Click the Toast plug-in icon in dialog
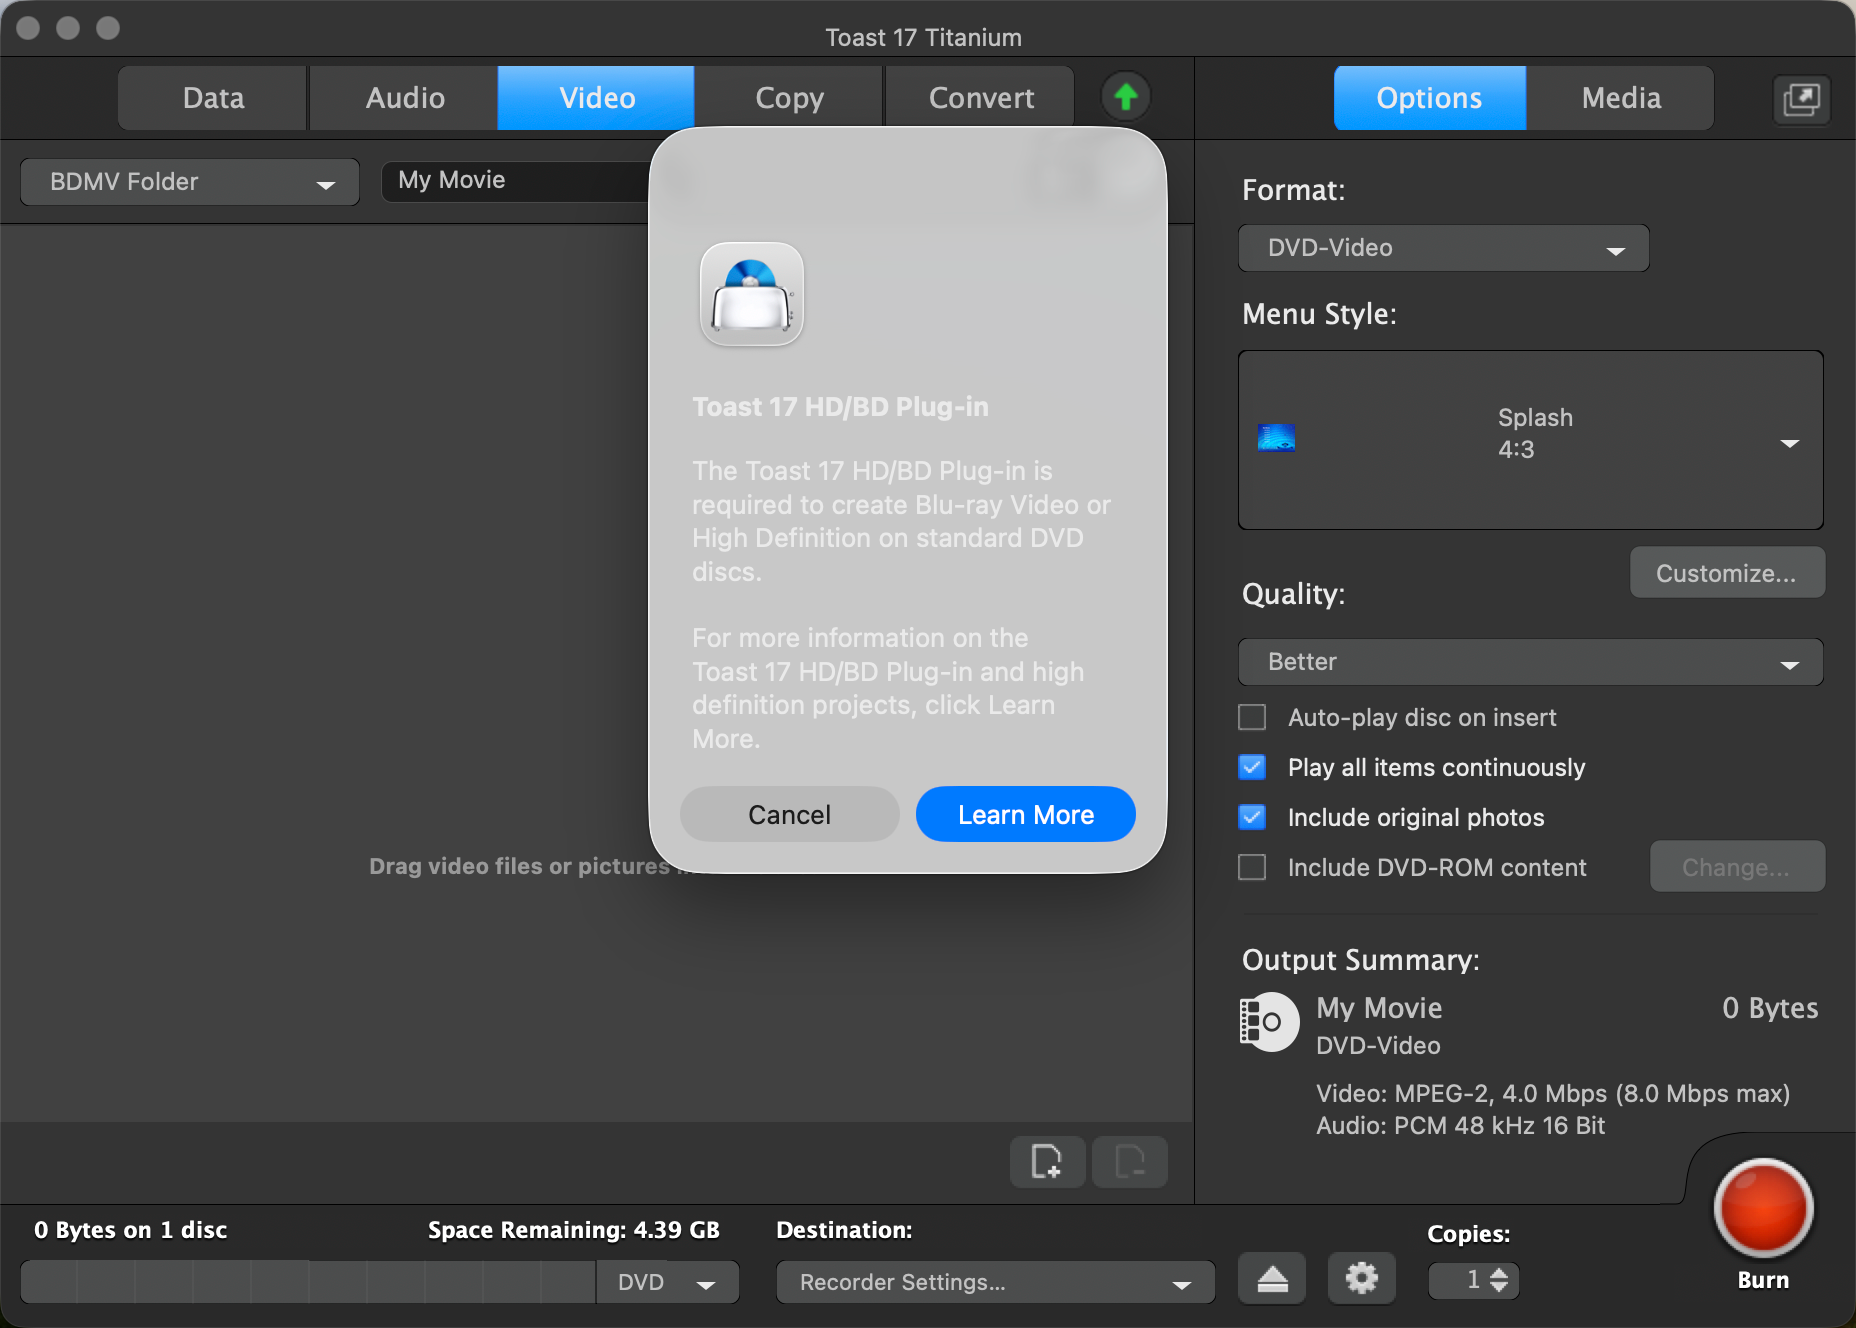The height and width of the screenshot is (1328, 1856). [x=752, y=295]
